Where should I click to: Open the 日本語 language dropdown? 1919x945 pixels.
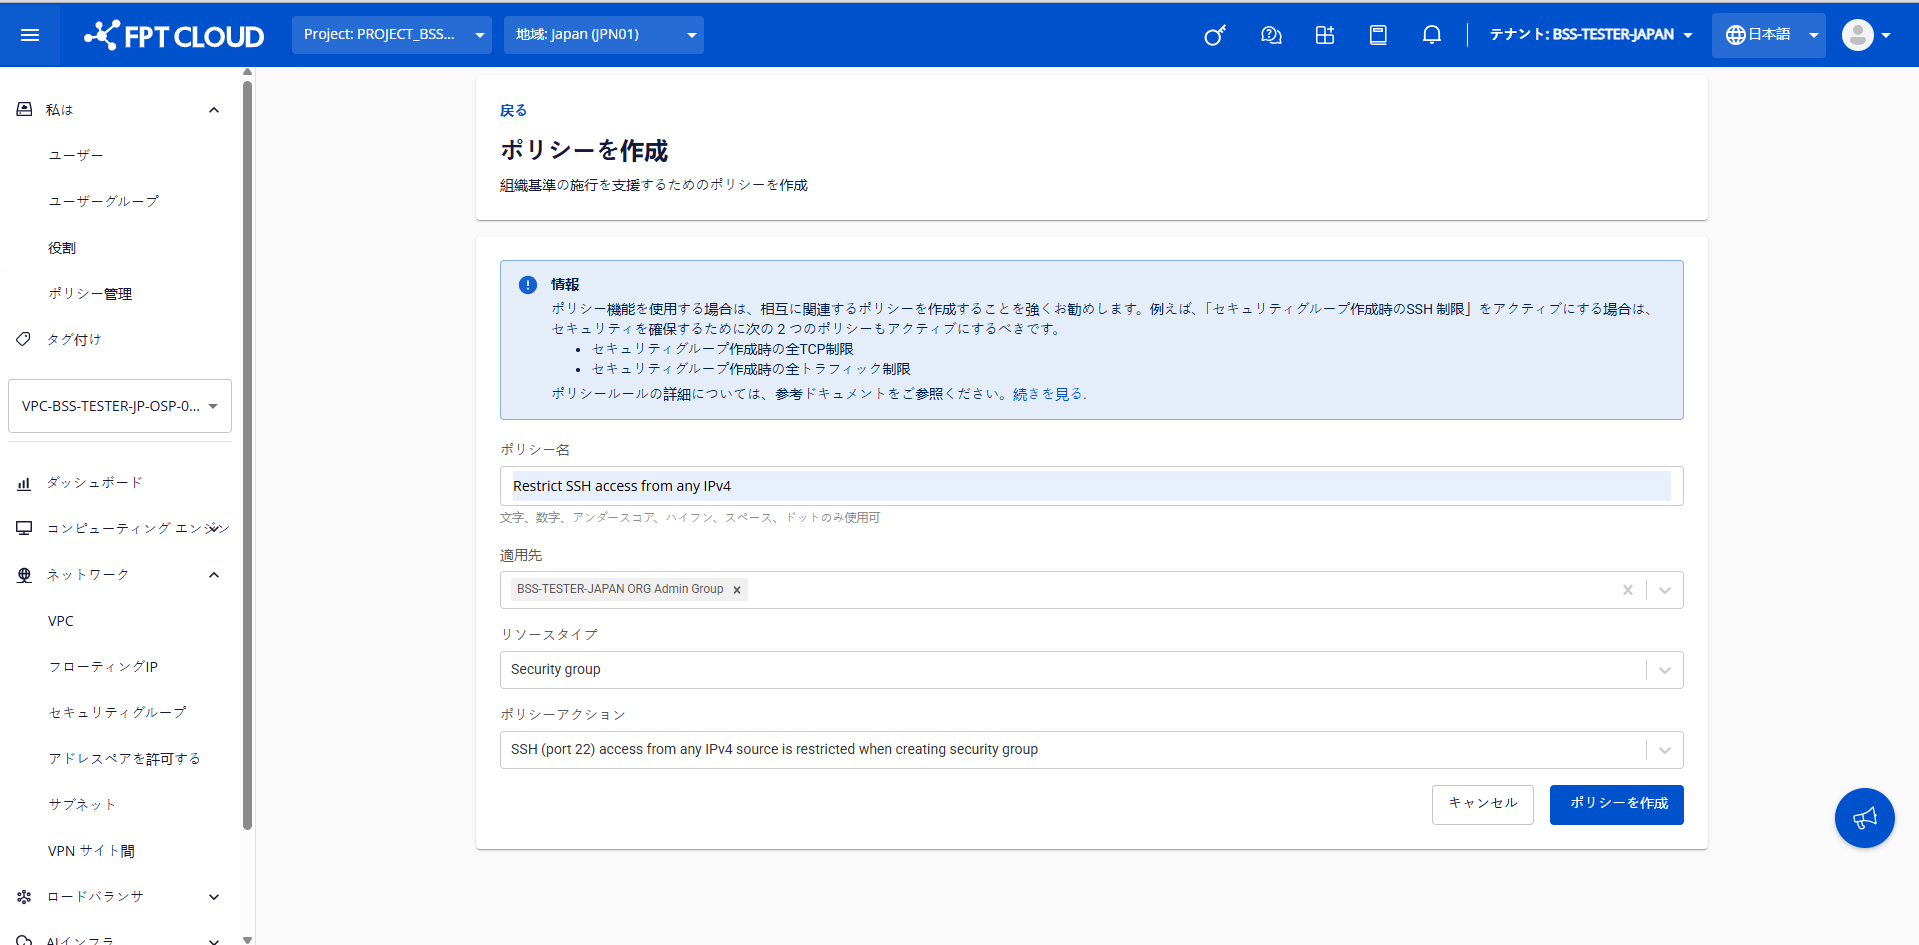[1769, 35]
